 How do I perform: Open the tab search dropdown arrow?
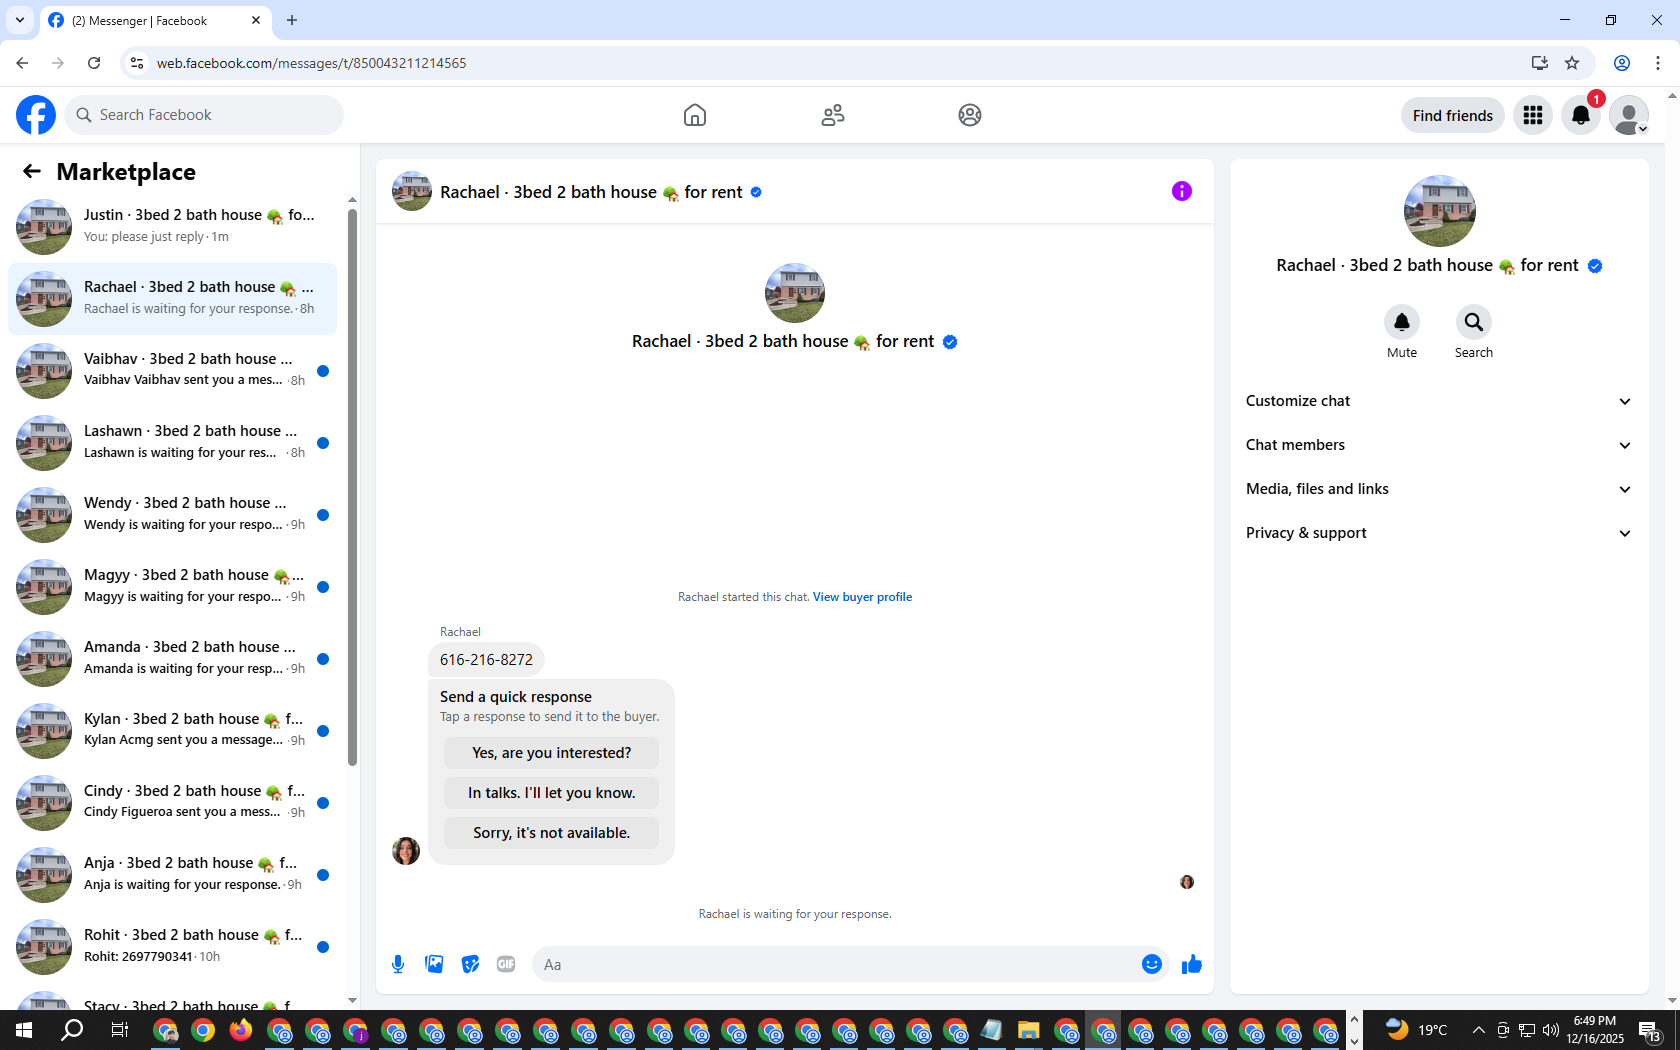(x=20, y=20)
